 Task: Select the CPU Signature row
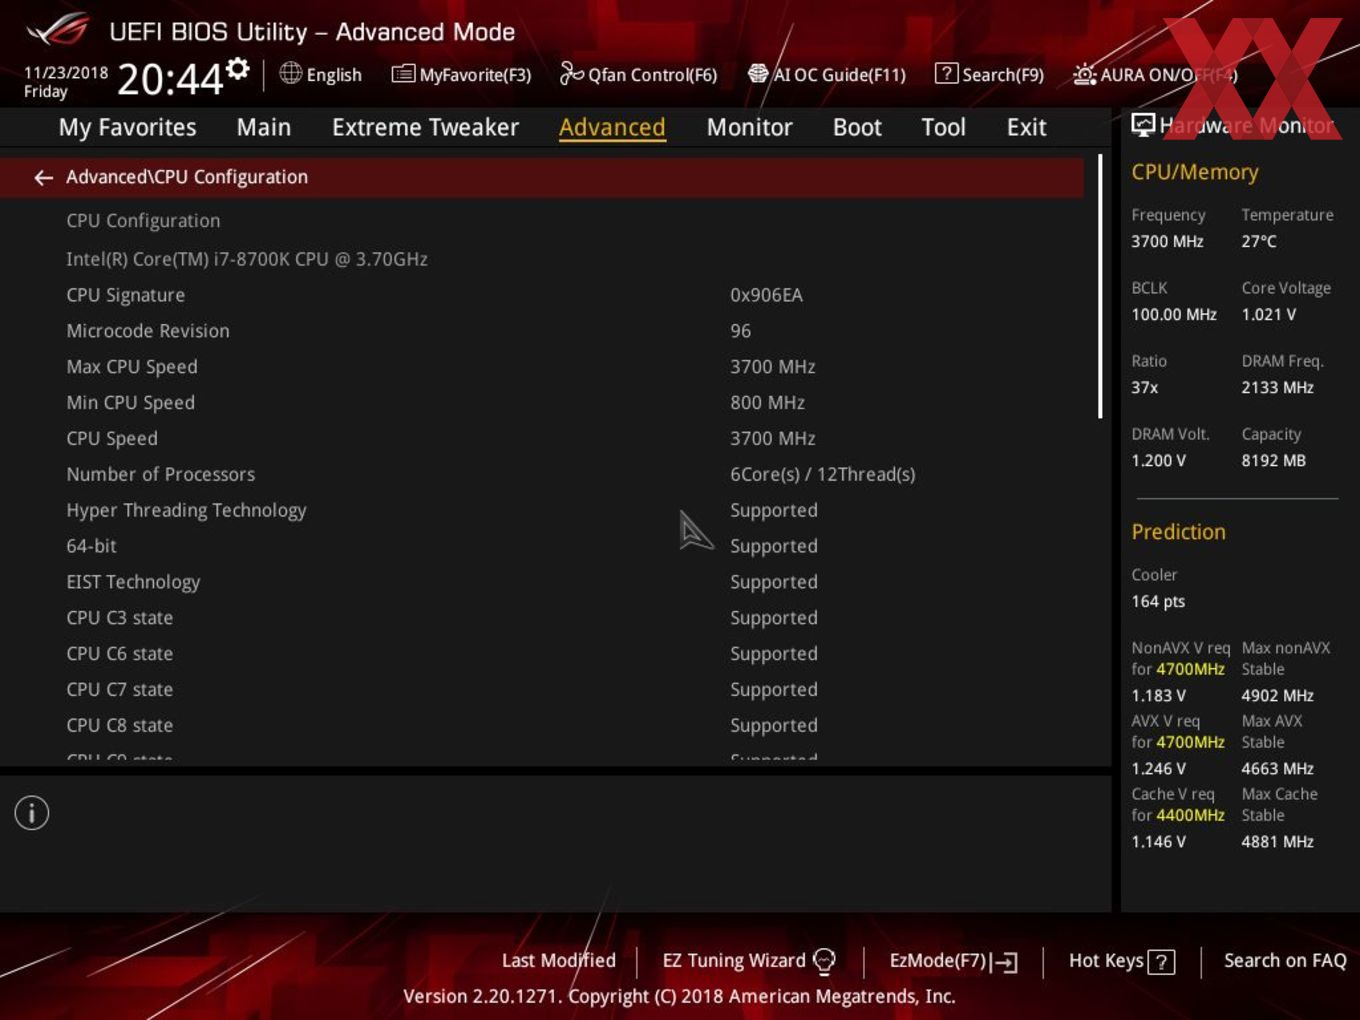click(x=541, y=295)
